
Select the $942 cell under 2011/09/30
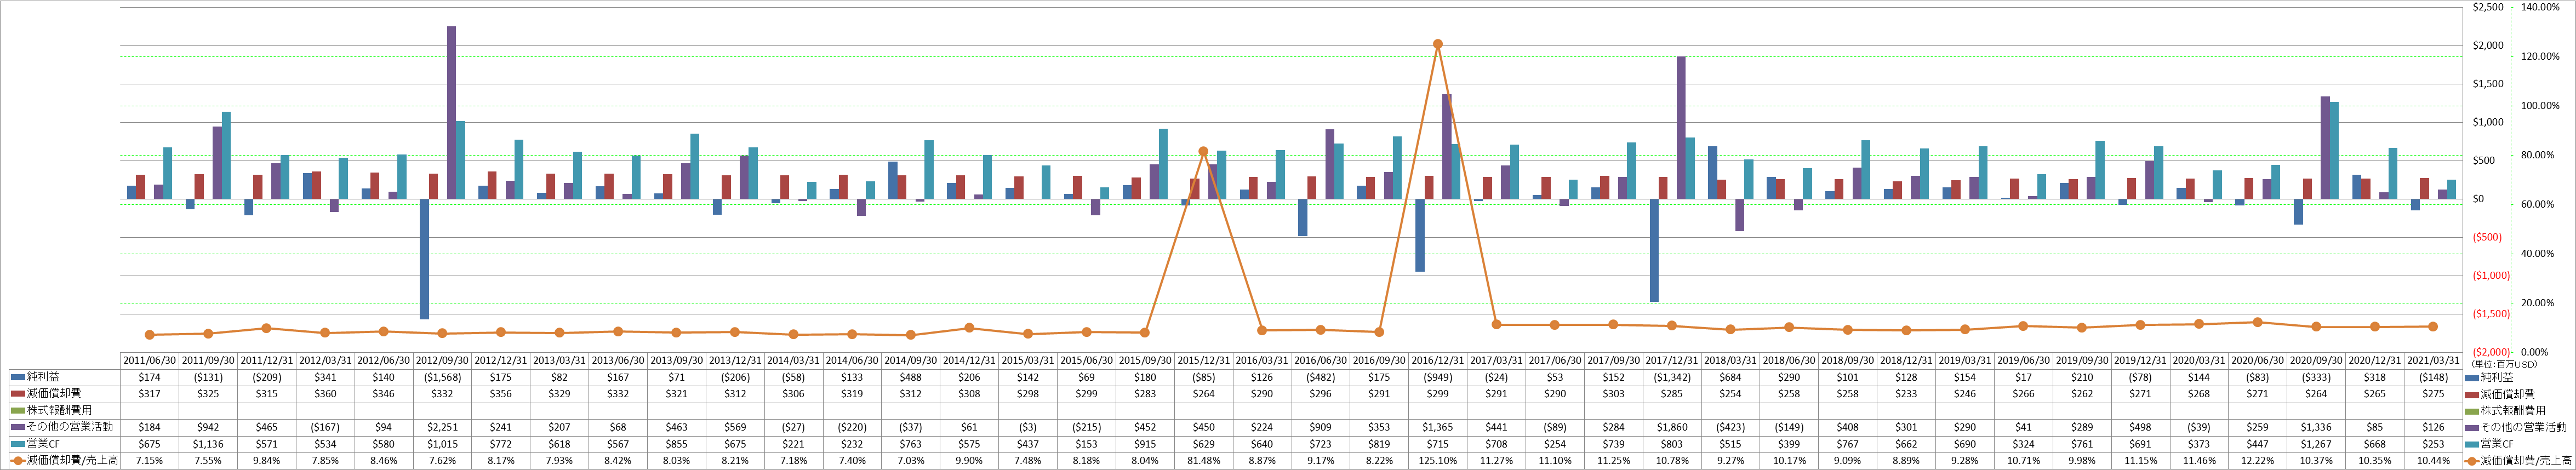[x=208, y=427]
